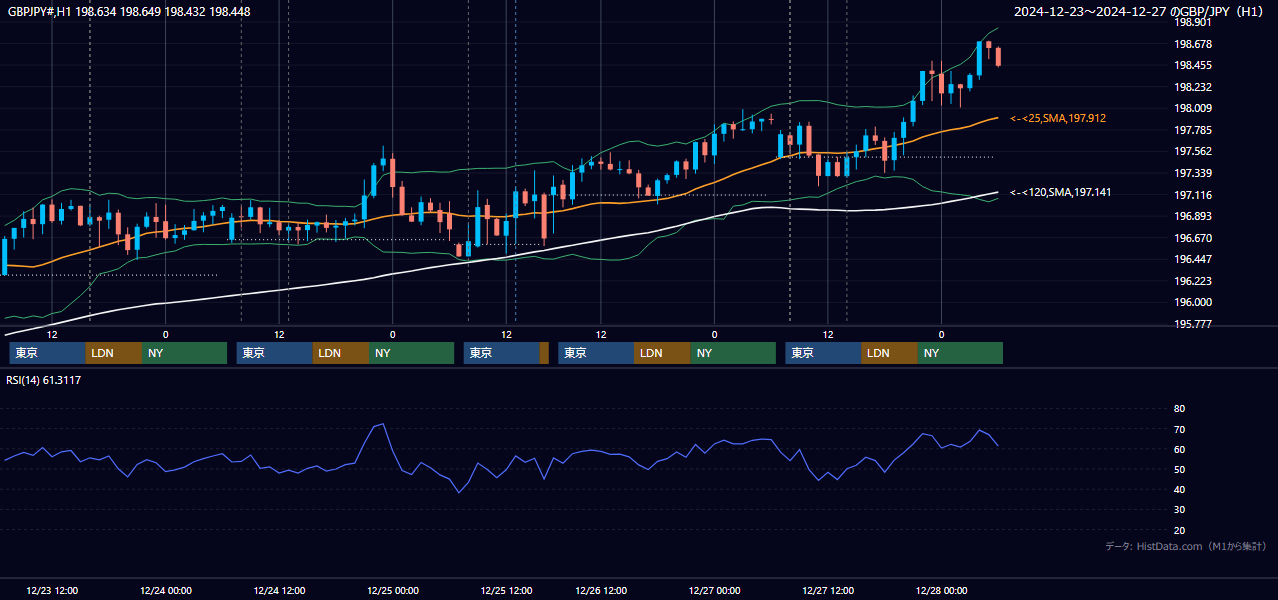This screenshot has width=1278, height=600.
Task: Click the last red candle on the chart
Action: point(998,56)
